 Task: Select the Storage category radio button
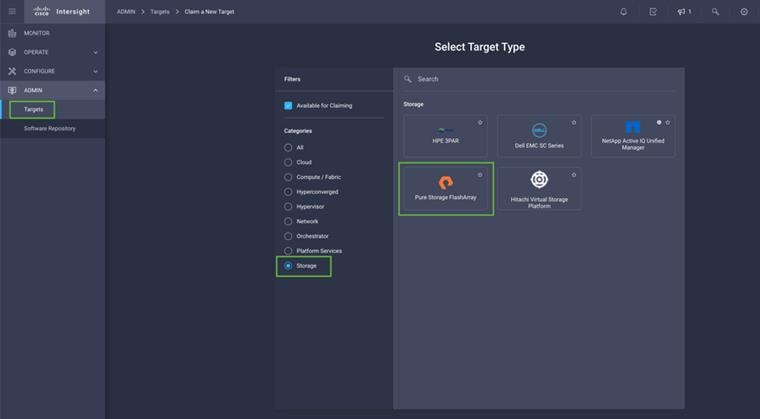pos(288,266)
